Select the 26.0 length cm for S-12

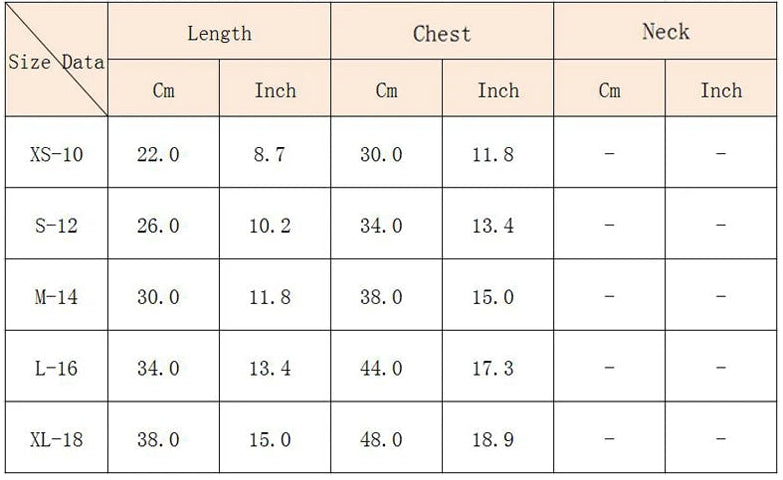pyautogui.click(x=158, y=226)
